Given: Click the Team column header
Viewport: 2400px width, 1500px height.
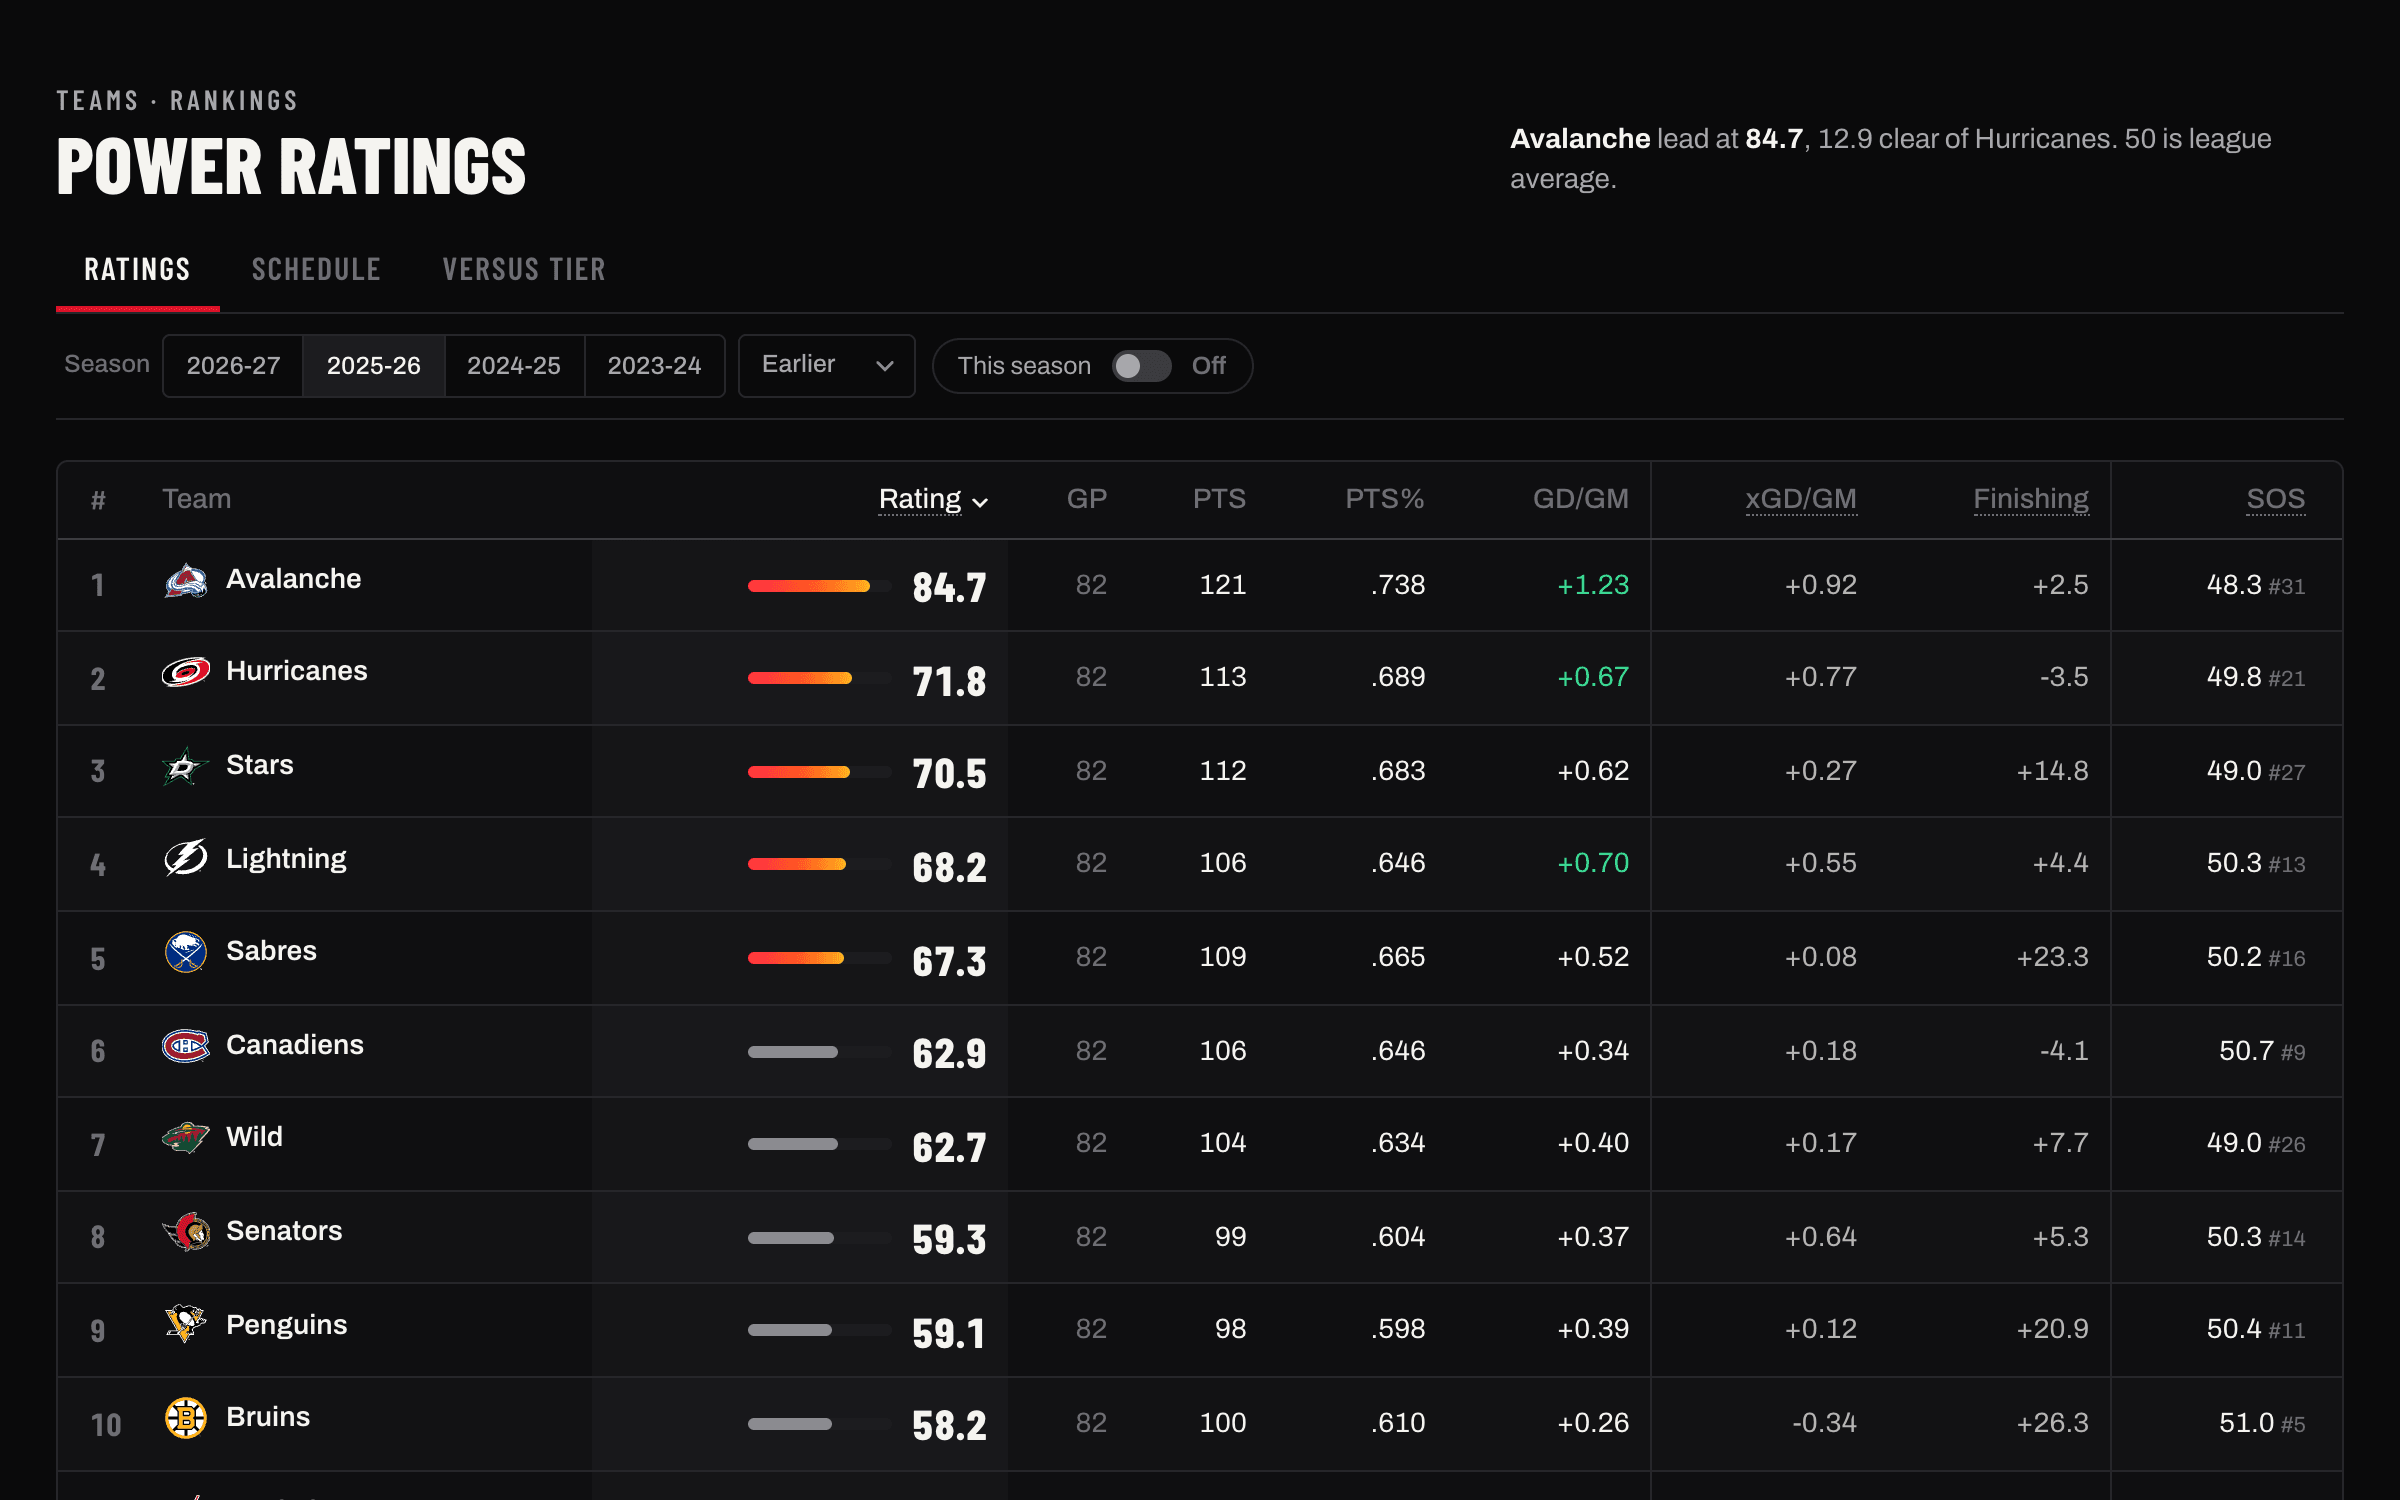Looking at the screenshot, I should tap(197, 499).
